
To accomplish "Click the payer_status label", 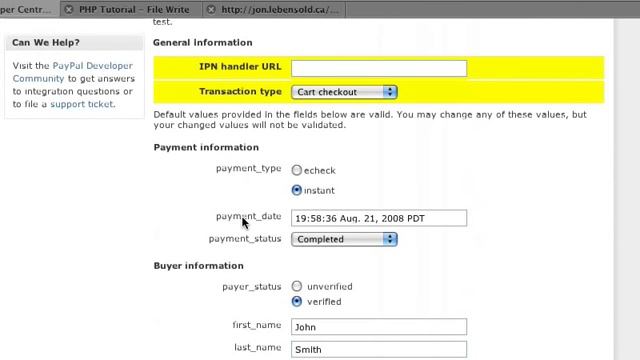I will [252, 287].
